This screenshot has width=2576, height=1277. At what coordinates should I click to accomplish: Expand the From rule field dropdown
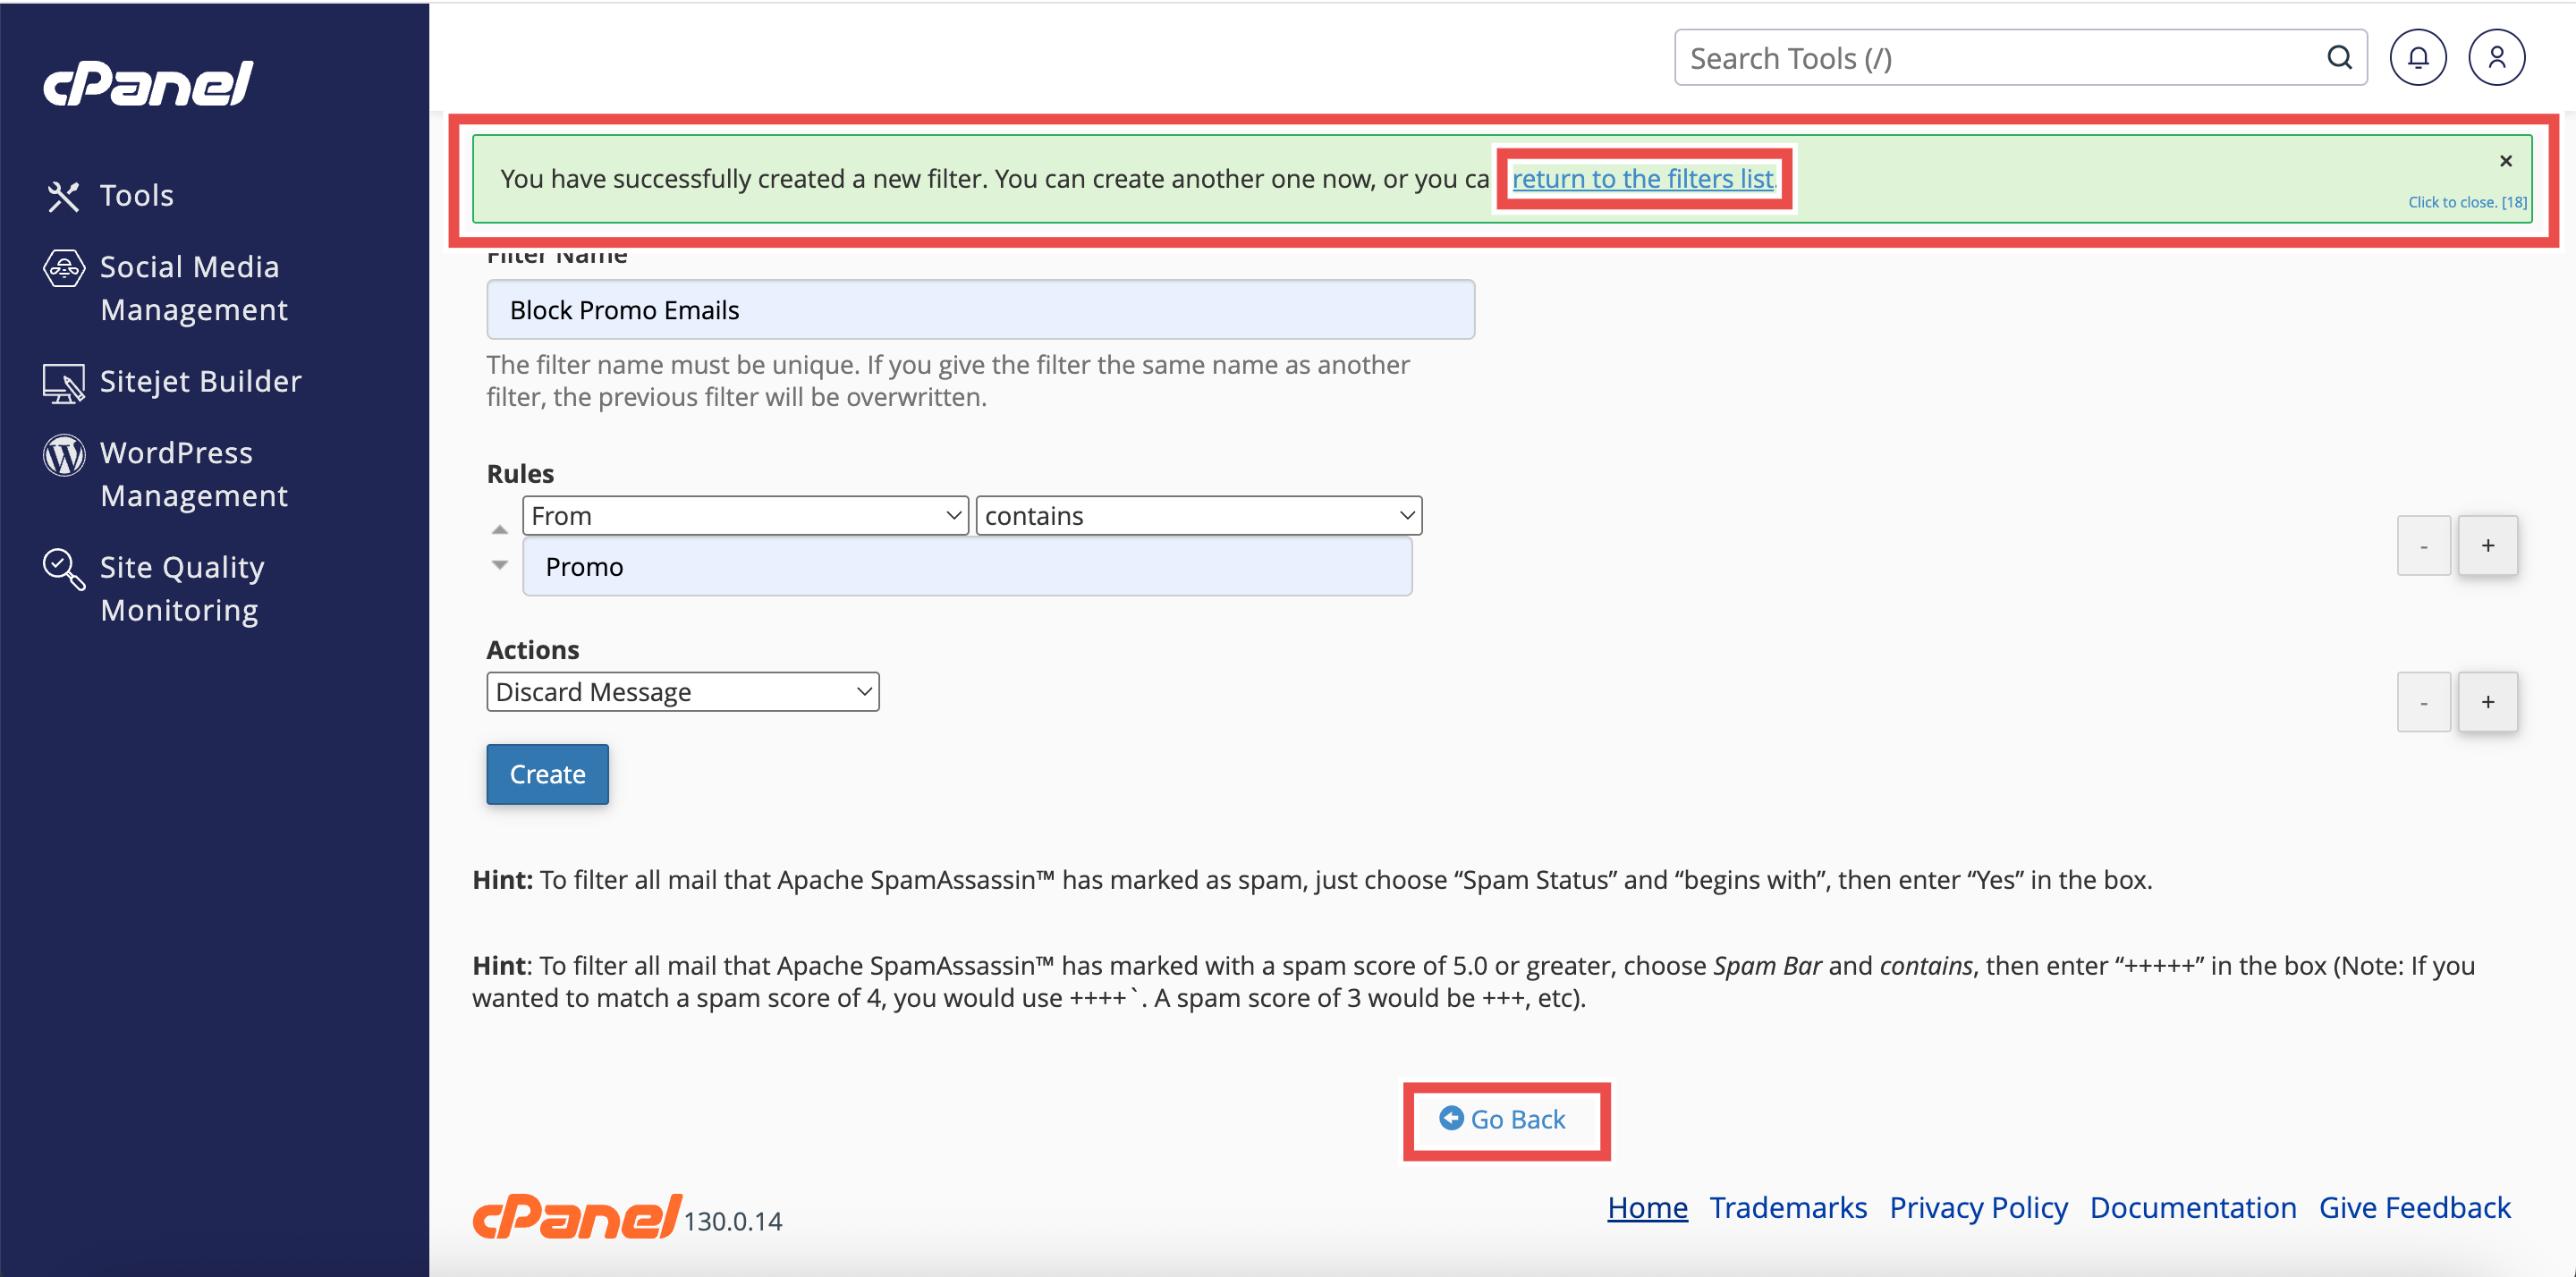coord(745,516)
